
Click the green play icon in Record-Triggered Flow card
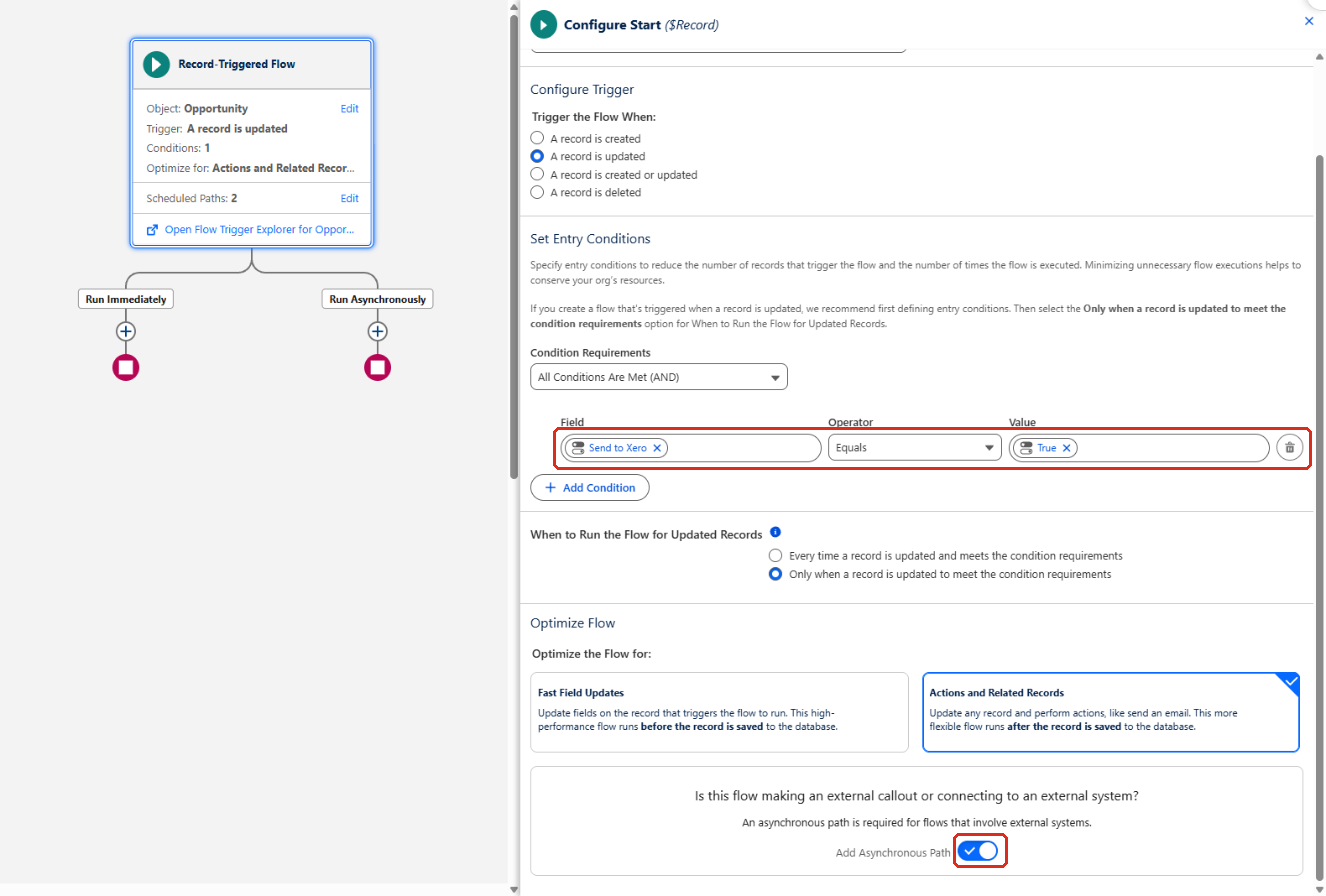156,64
